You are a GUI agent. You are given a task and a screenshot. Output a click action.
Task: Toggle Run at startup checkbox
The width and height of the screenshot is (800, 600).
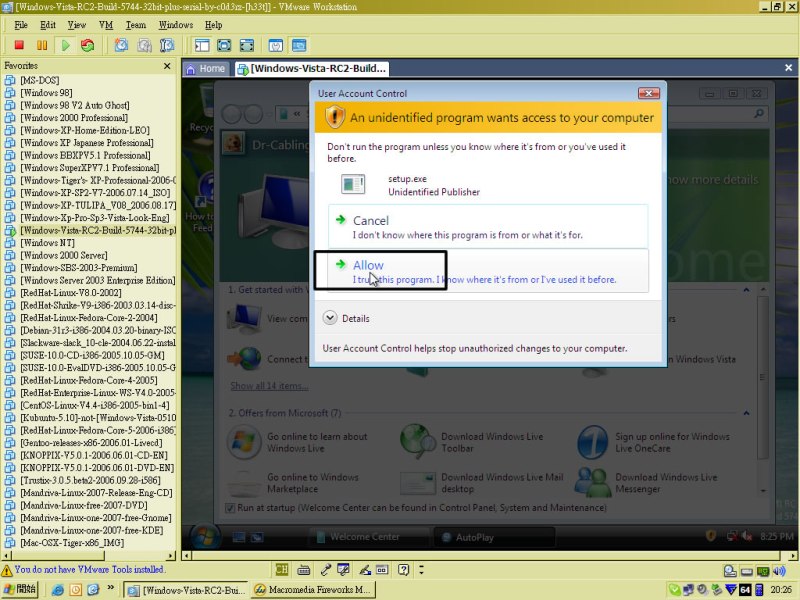[230, 508]
